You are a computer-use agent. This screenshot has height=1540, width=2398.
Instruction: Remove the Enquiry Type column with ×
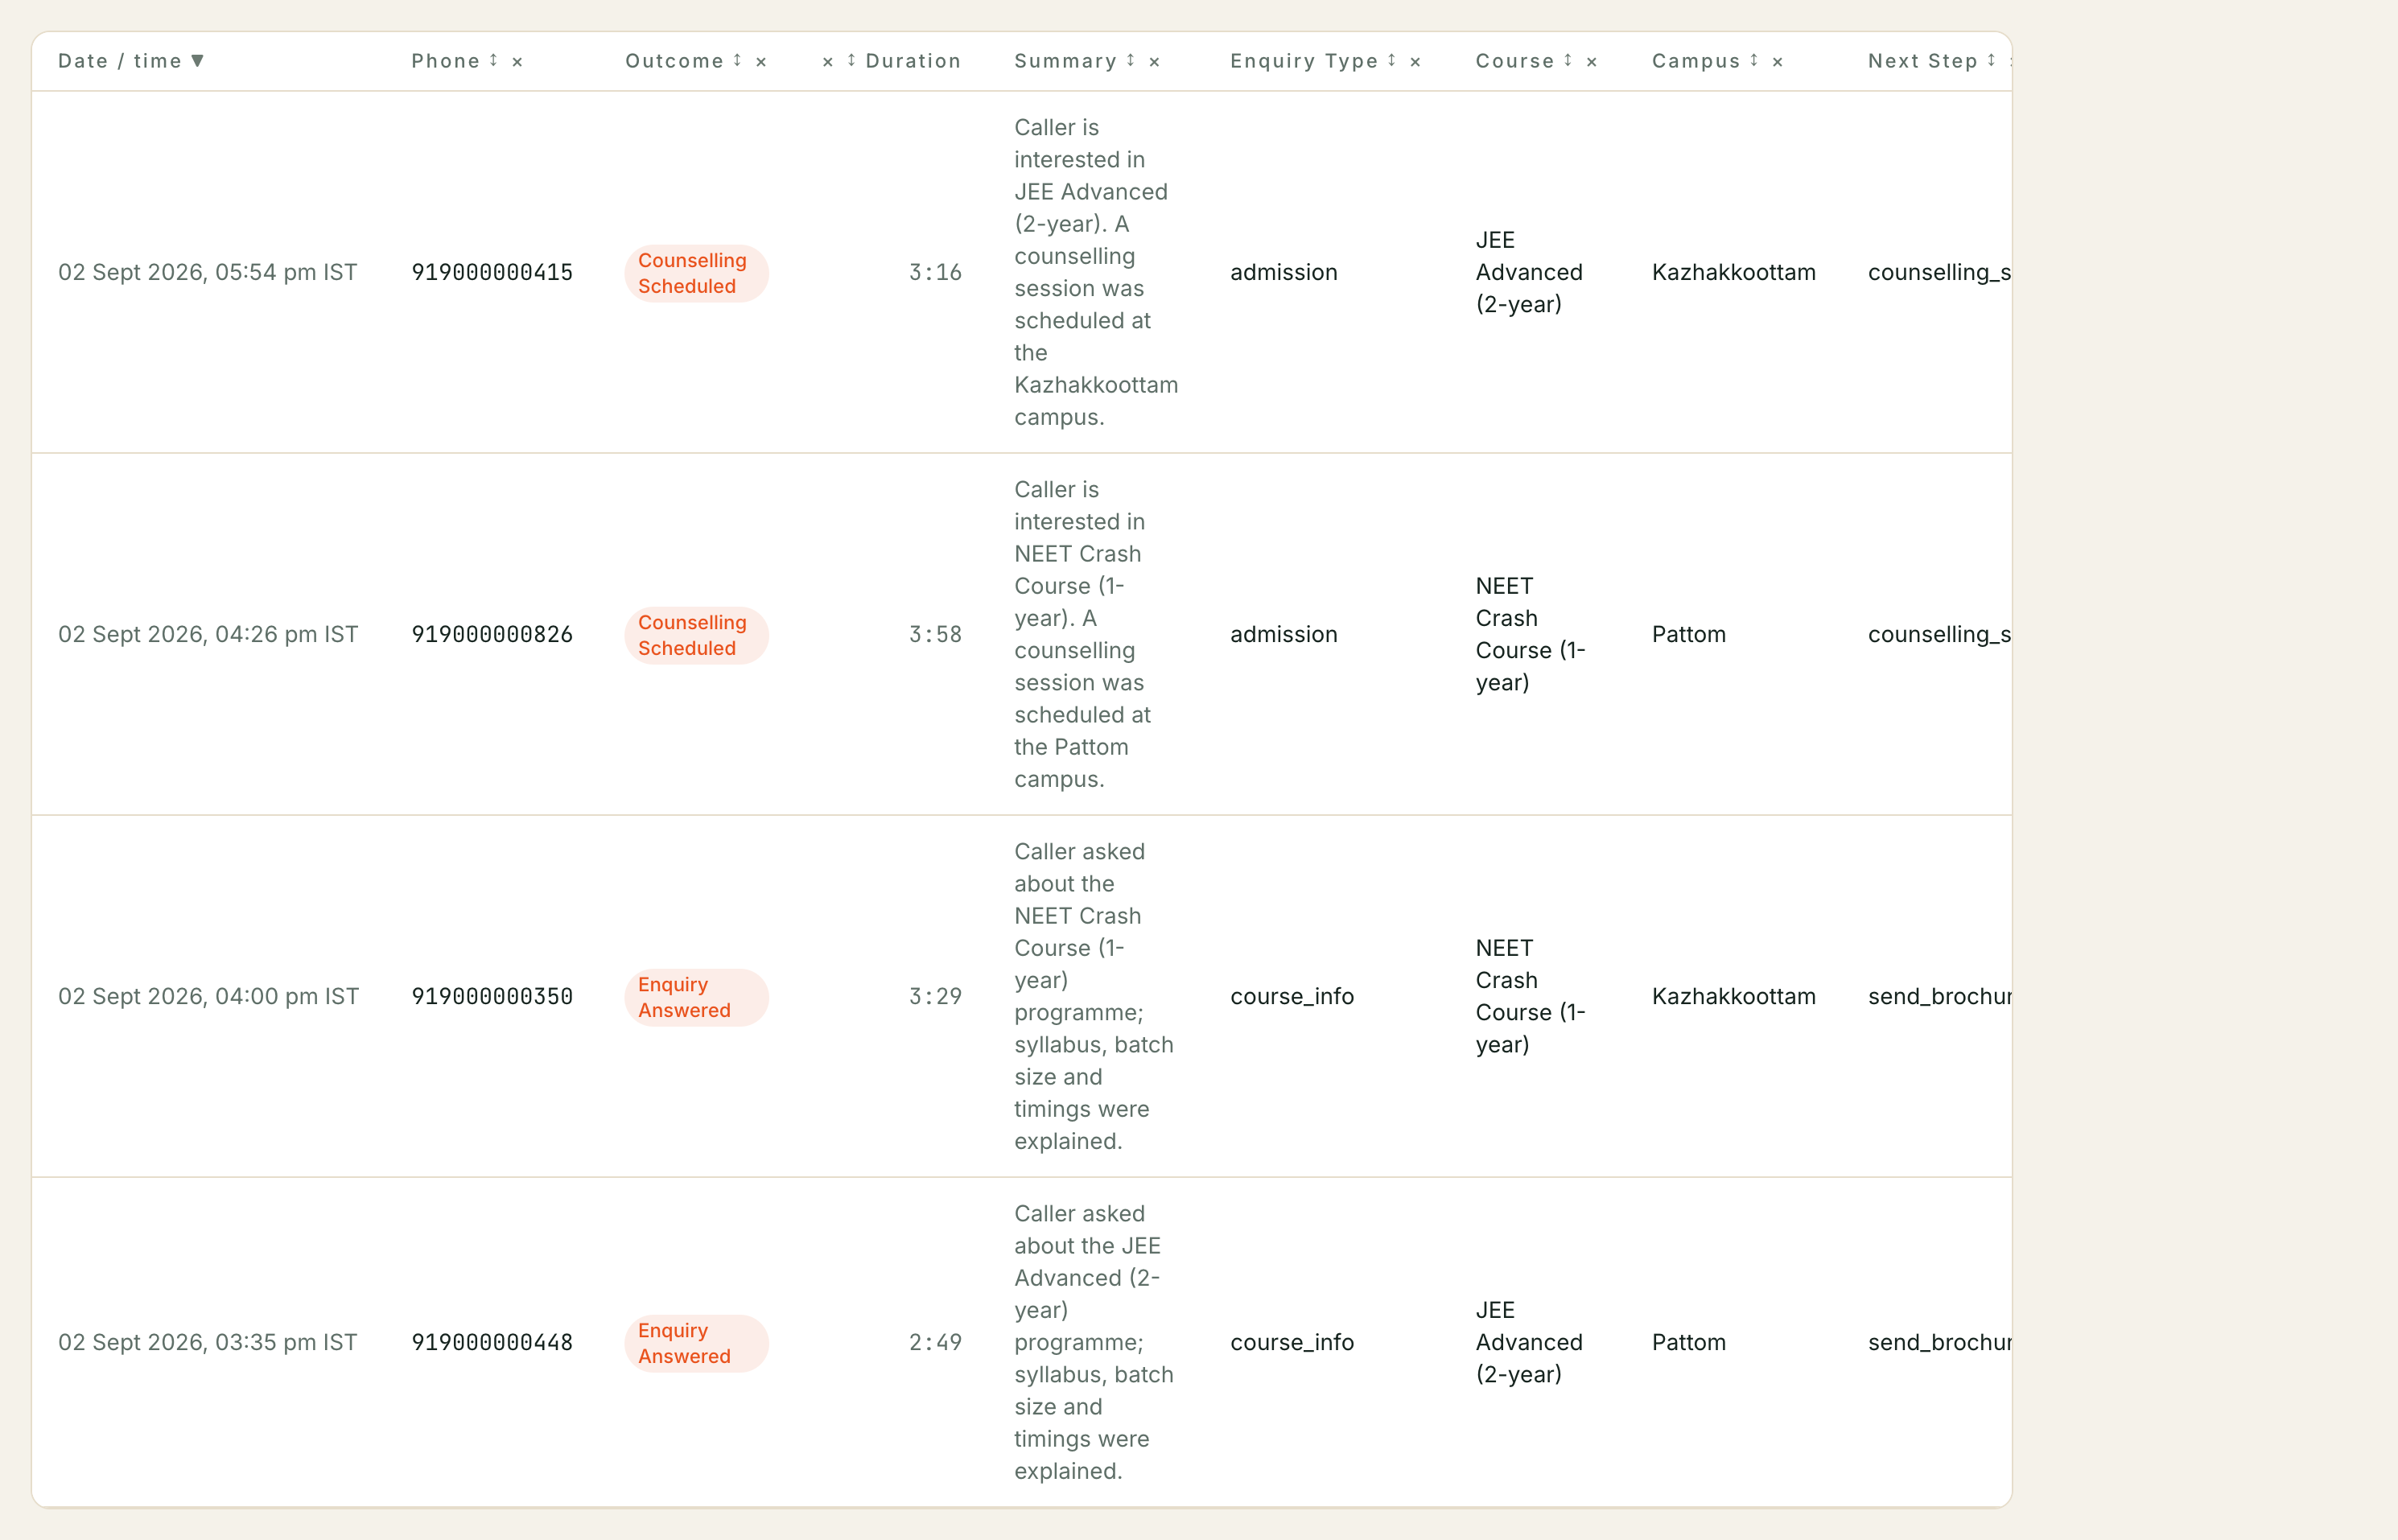(x=1415, y=62)
